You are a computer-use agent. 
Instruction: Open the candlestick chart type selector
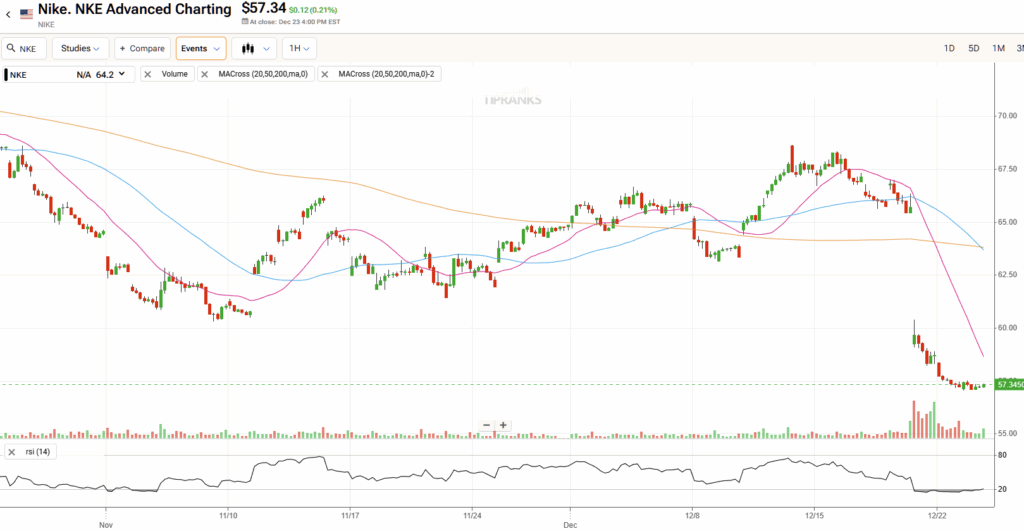click(x=254, y=48)
